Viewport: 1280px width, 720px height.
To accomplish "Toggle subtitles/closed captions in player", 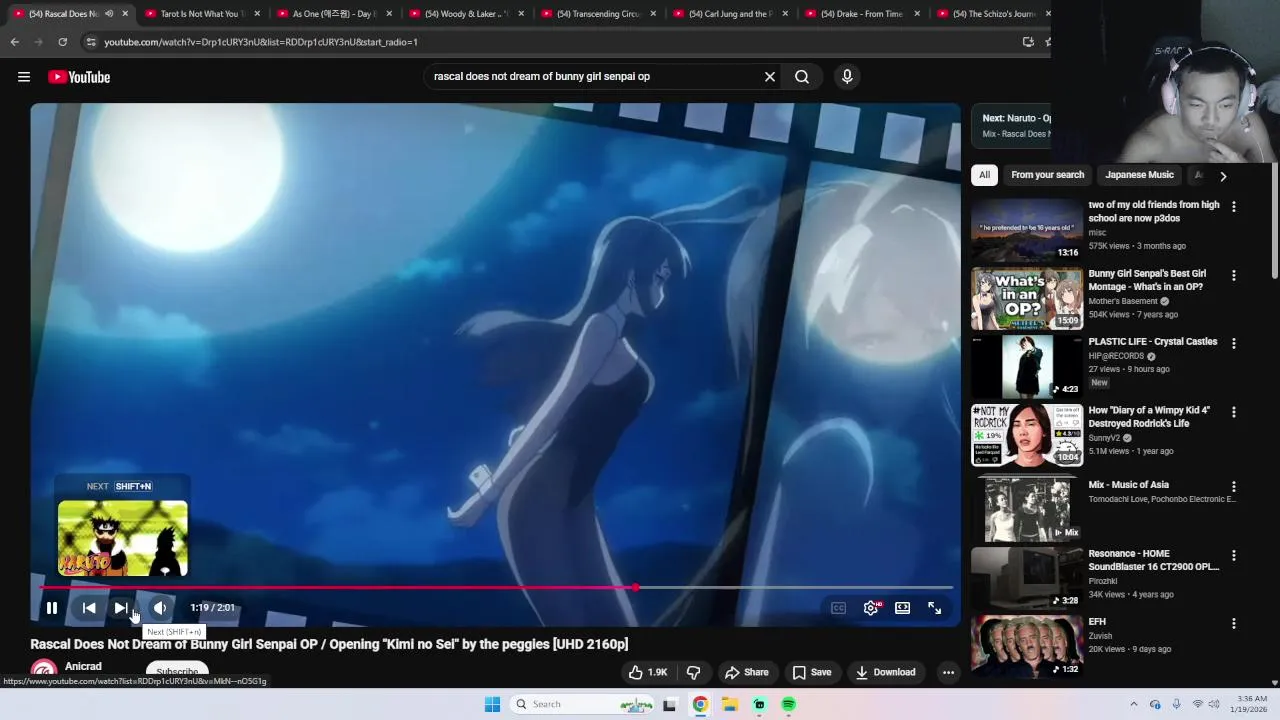I will [838, 608].
